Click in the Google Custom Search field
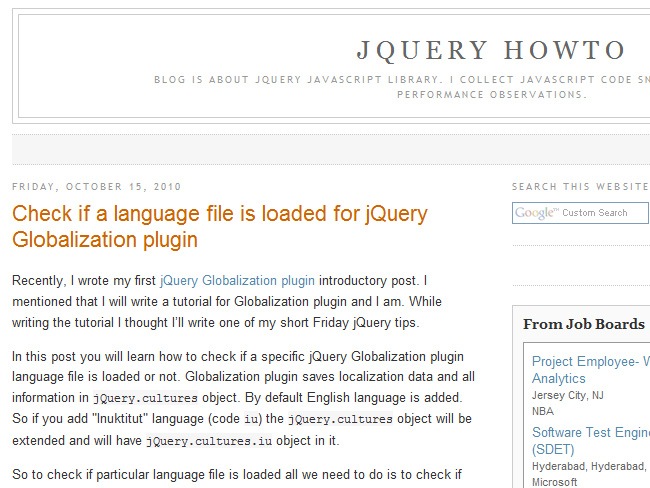The height and width of the screenshot is (488, 650). [x=580, y=213]
